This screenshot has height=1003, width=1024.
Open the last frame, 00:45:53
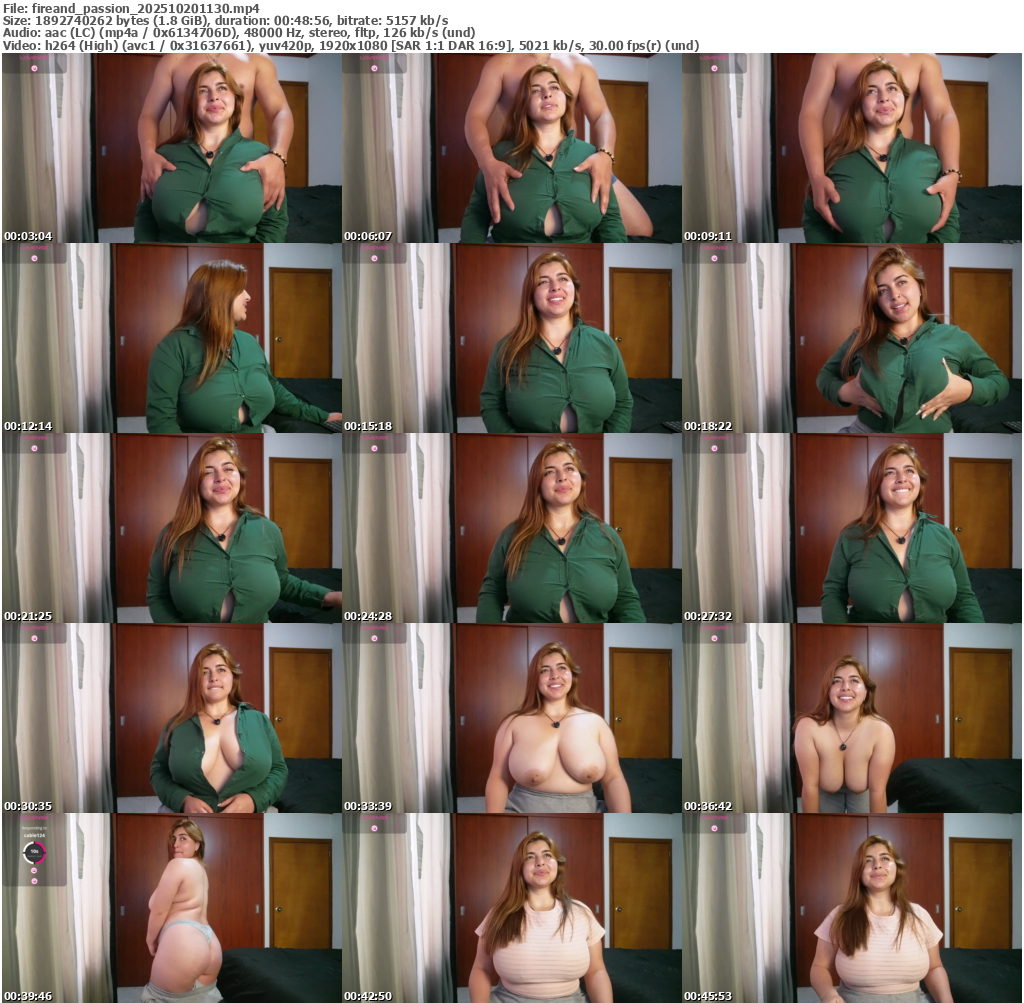tap(852, 908)
